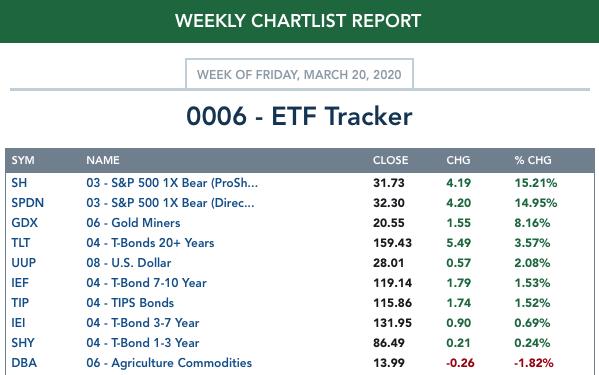
Task: Open the SPDN symbol link
Action: [28, 203]
